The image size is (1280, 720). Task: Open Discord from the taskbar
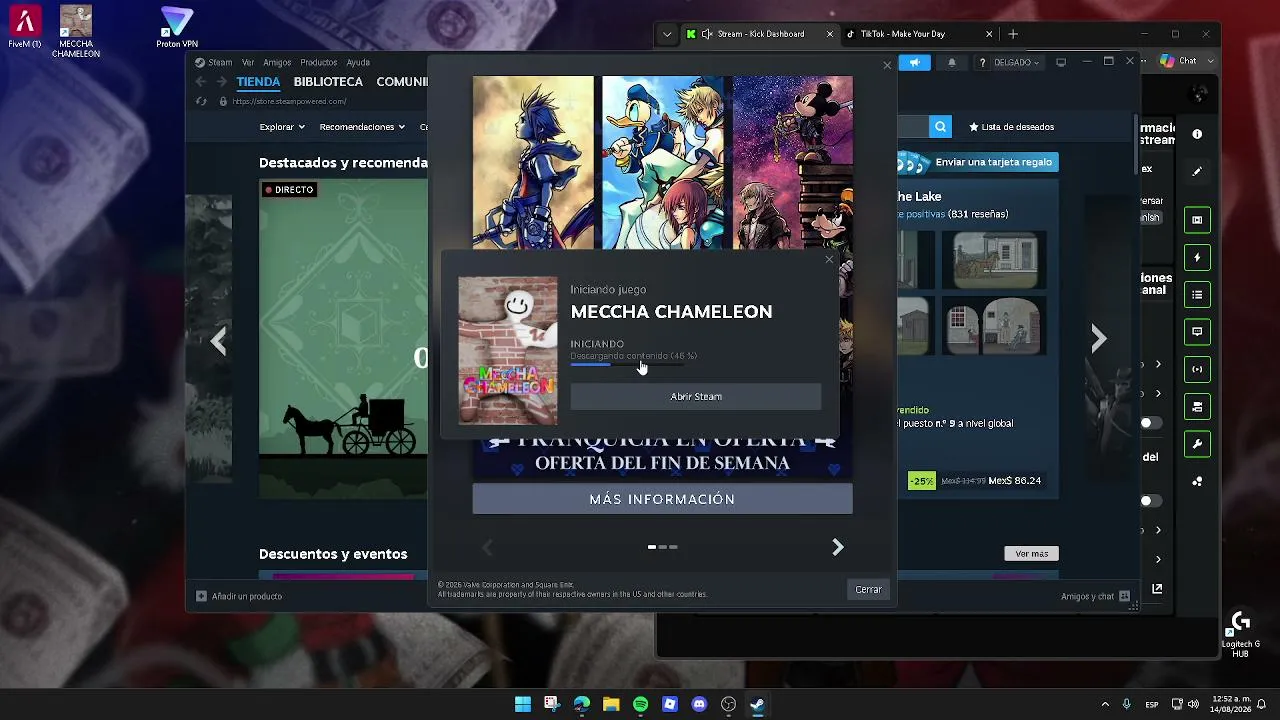pos(699,704)
